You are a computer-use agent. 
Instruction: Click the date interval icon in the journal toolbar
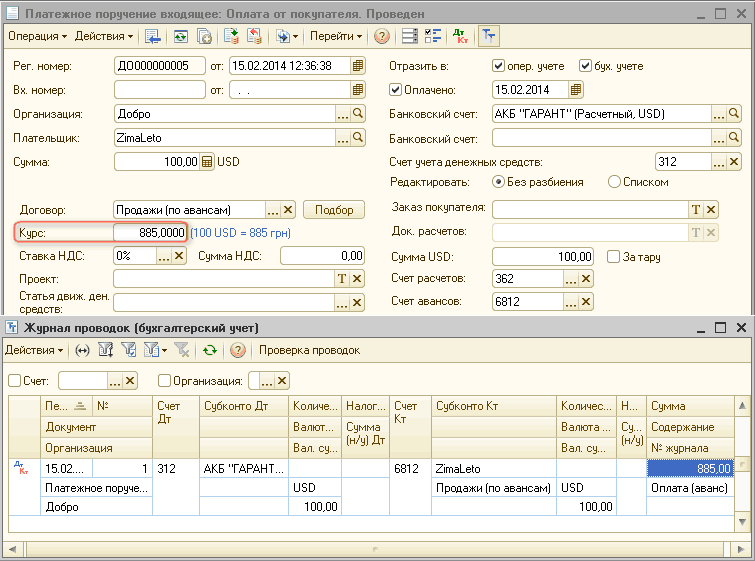coord(83,350)
